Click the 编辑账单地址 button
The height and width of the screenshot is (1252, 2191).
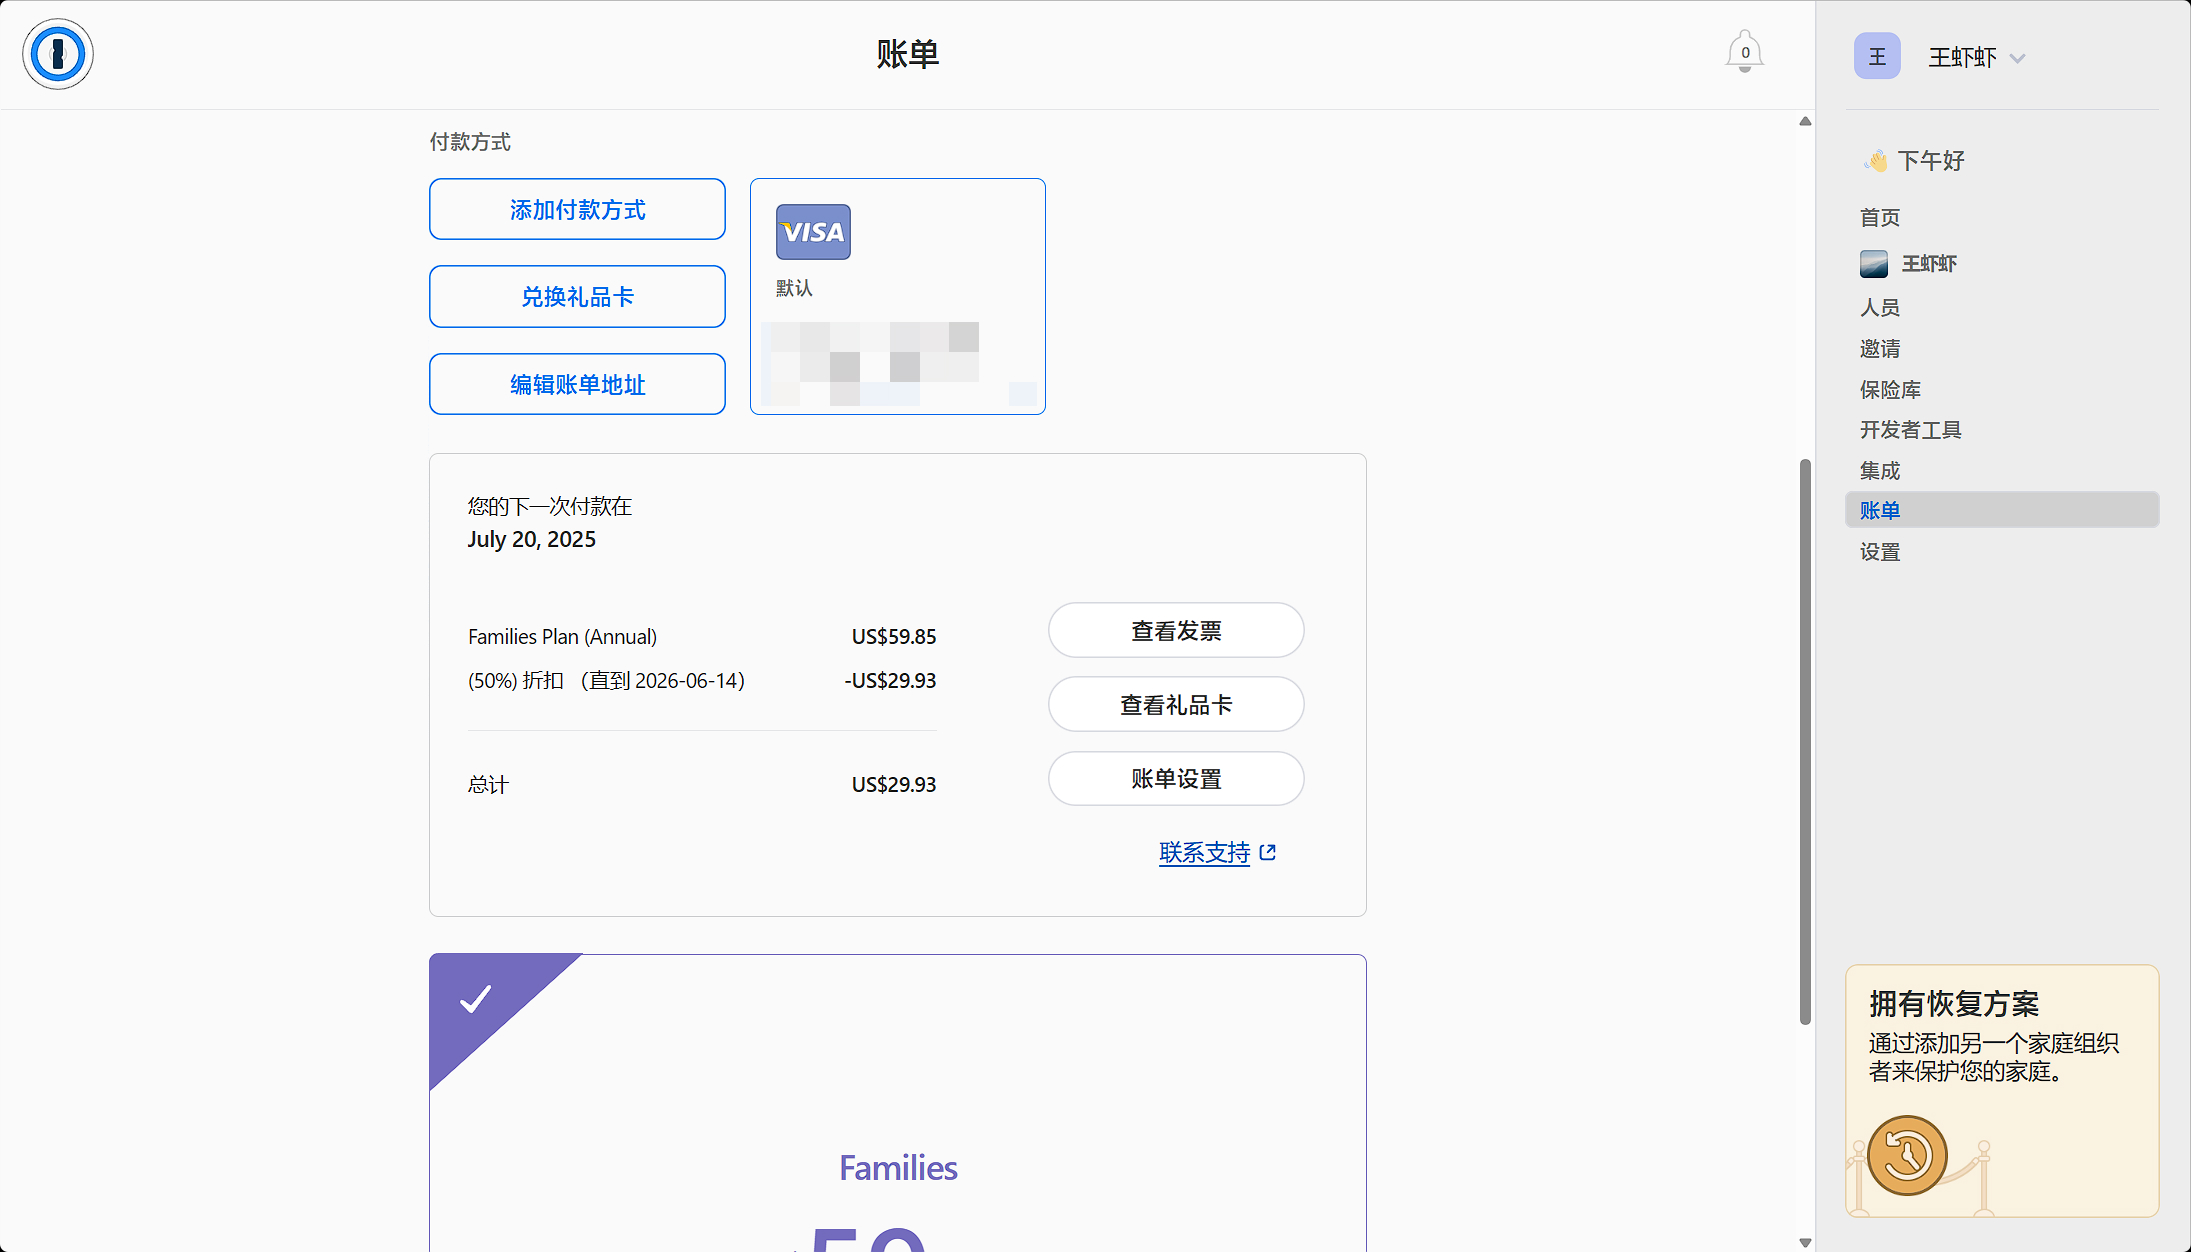[x=577, y=384]
